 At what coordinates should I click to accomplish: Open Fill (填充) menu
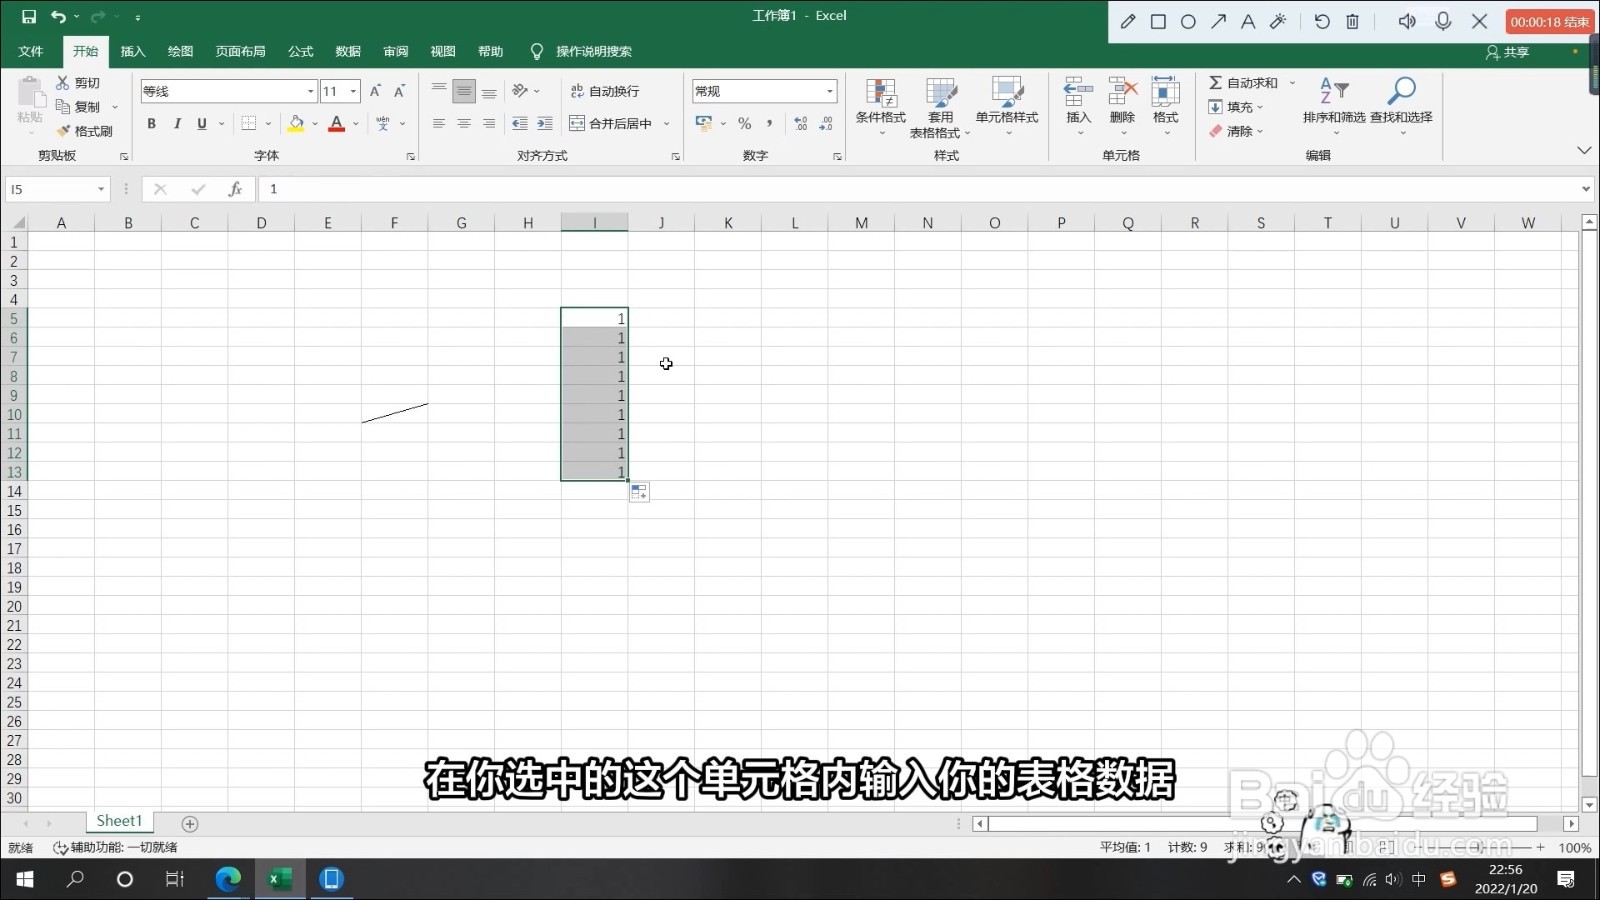[x=1236, y=107]
